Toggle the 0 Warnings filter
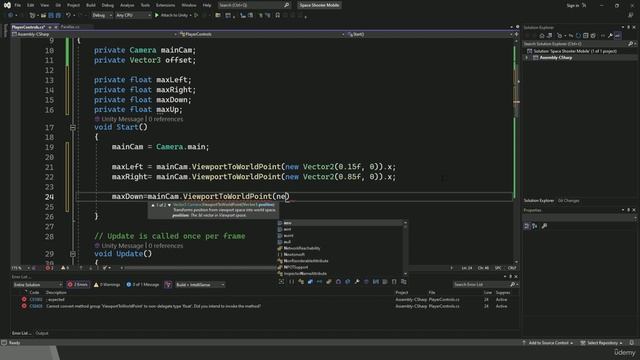This screenshot has height=360, width=640. (107, 284)
